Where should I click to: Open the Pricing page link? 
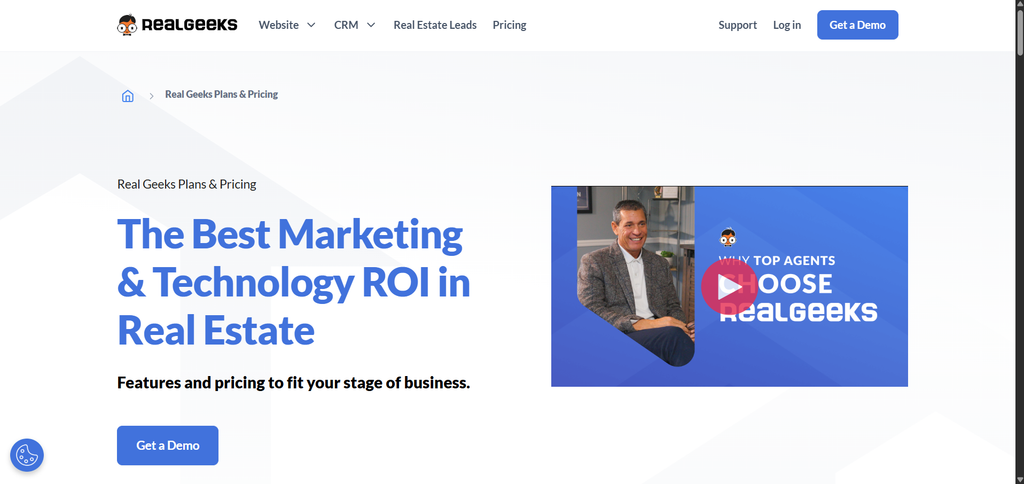click(x=509, y=25)
